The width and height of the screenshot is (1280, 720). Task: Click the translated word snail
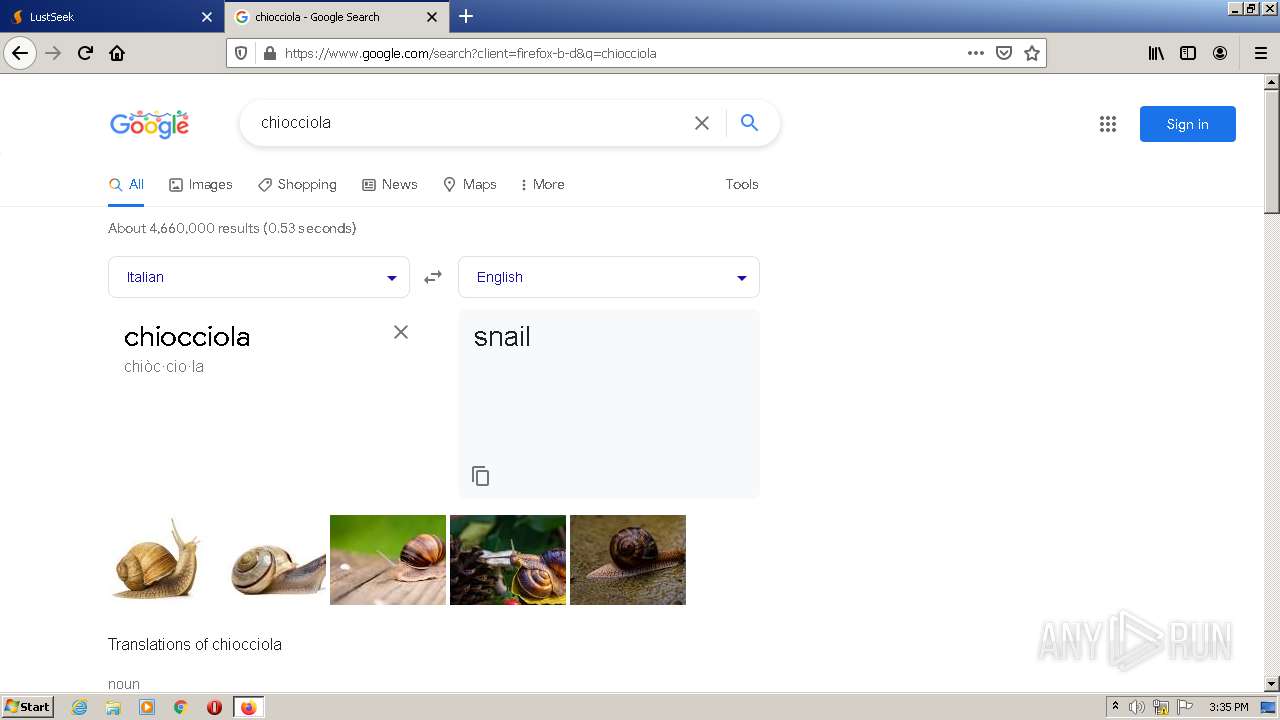[502, 337]
